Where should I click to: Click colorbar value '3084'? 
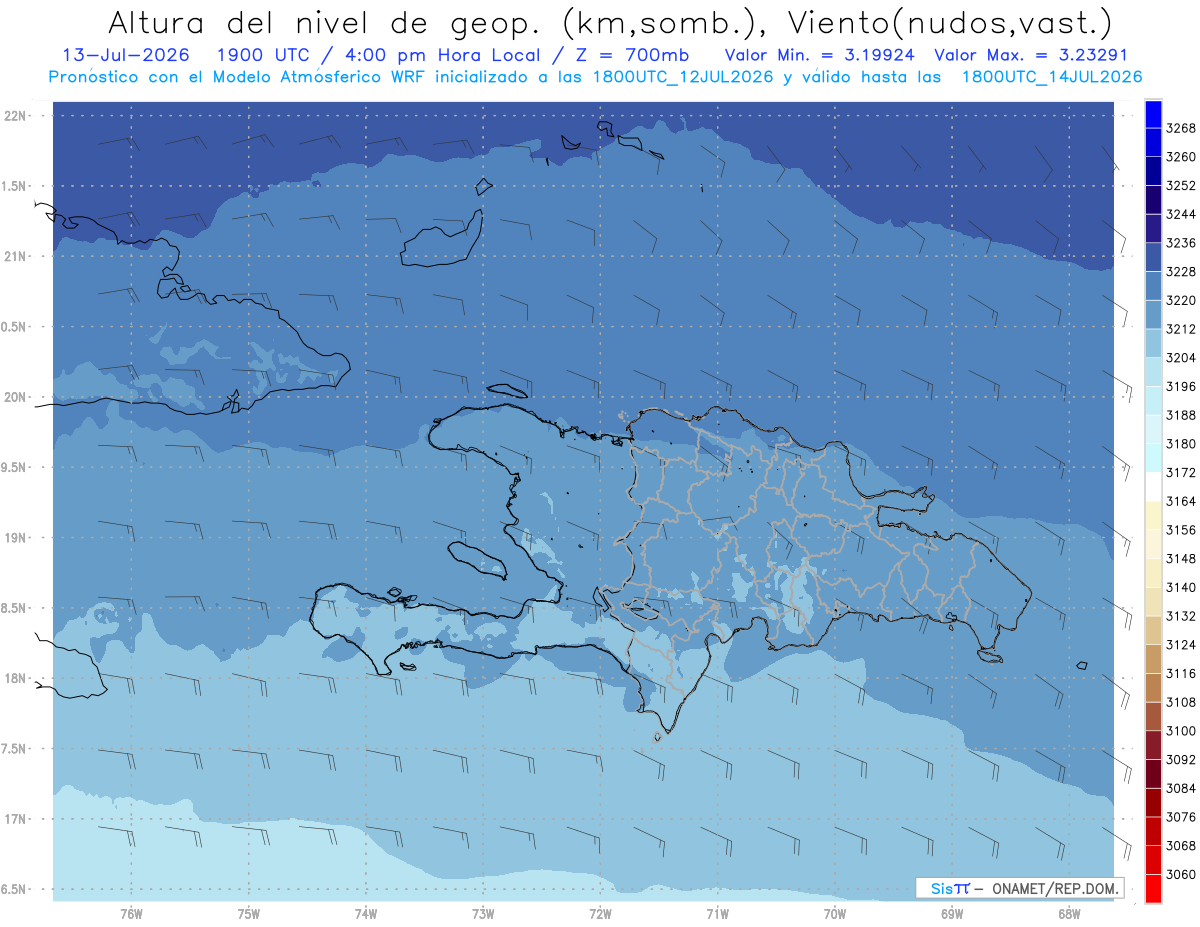pos(1181,789)
